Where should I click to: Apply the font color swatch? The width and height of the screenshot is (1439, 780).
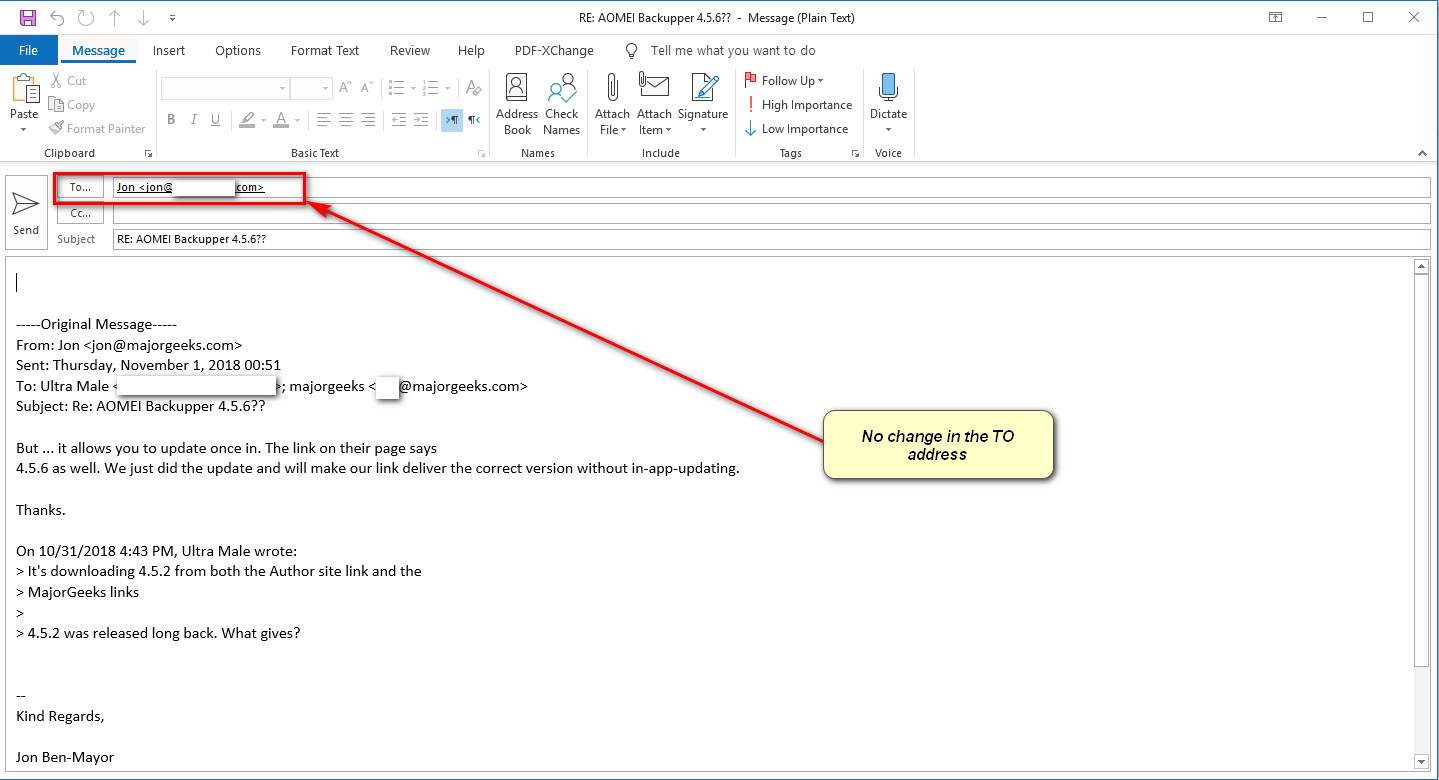coord(281,120)
